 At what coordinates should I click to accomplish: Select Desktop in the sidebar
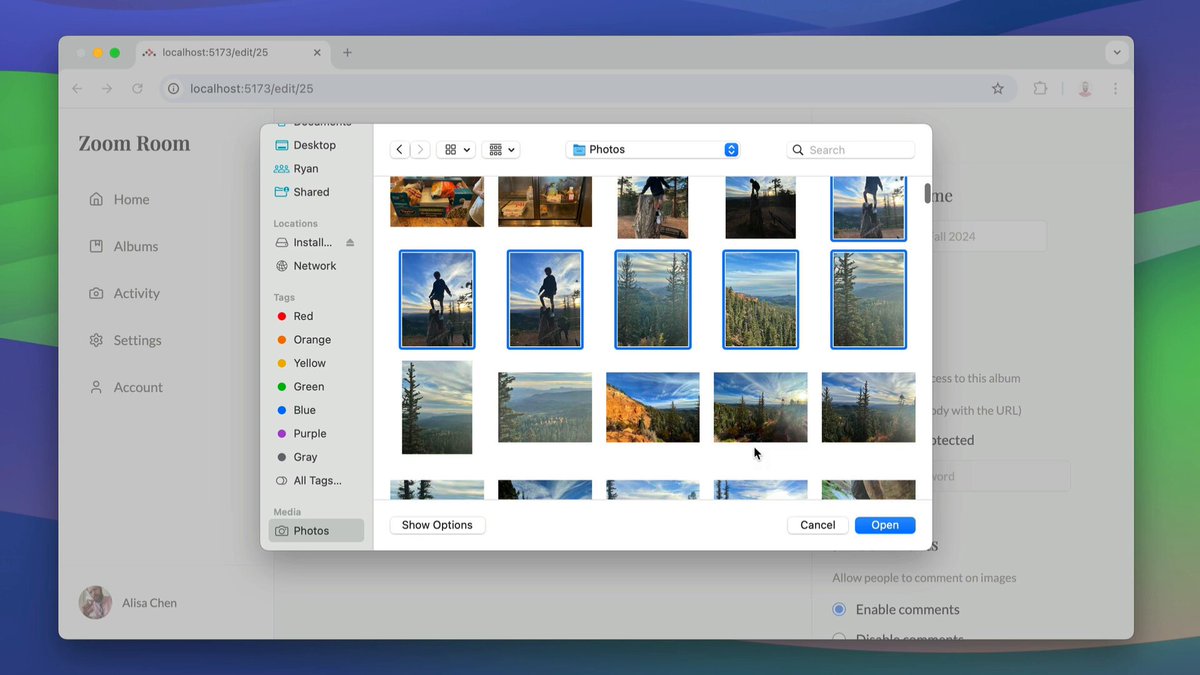click(315, 145)
